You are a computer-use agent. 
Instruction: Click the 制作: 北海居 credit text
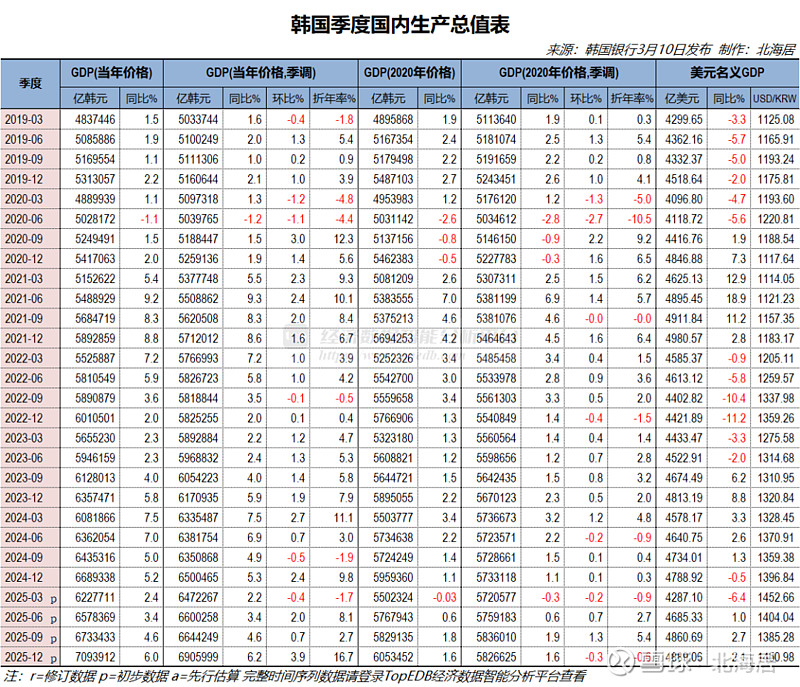pyautogui.click(x=746, y=44)
